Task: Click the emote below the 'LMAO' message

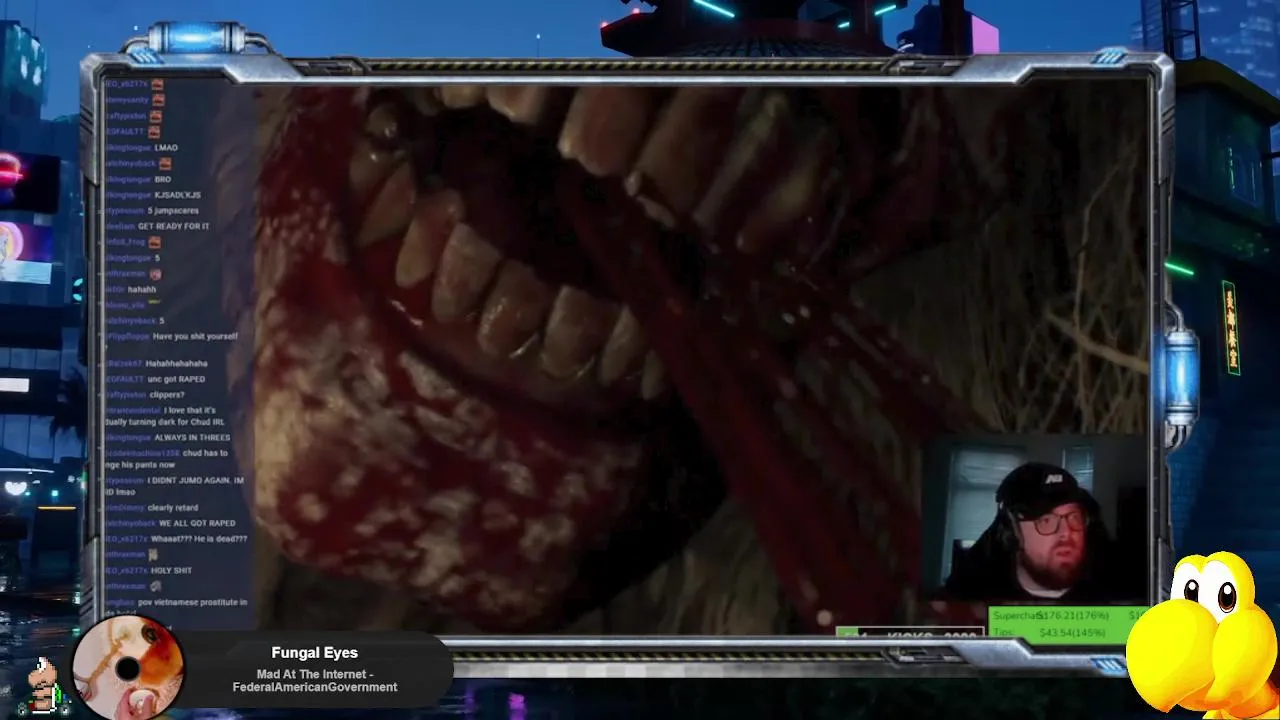Action: tap(165, 163)
